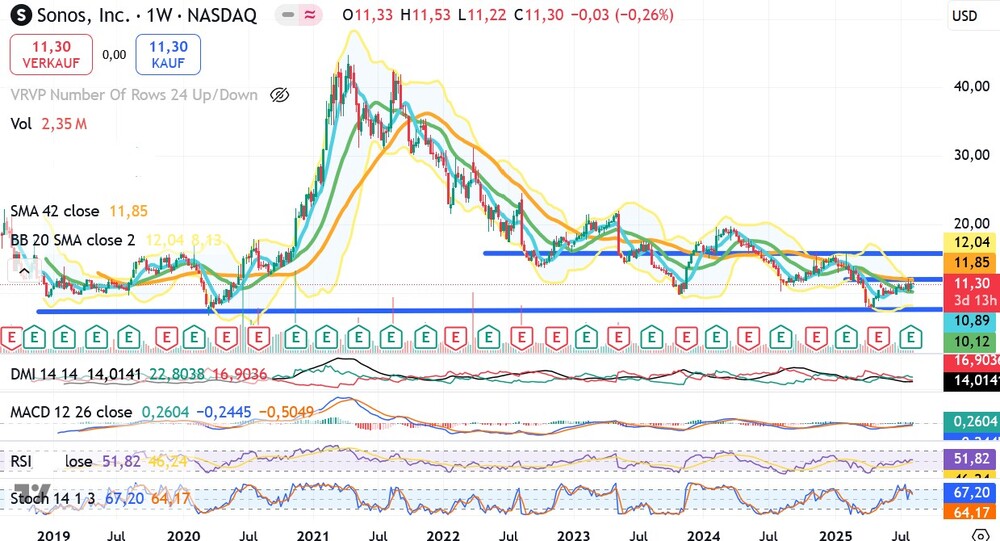Select the VRVP Number Of Rows indicator label
1000x541 pixels.
(x=134, y=95)
